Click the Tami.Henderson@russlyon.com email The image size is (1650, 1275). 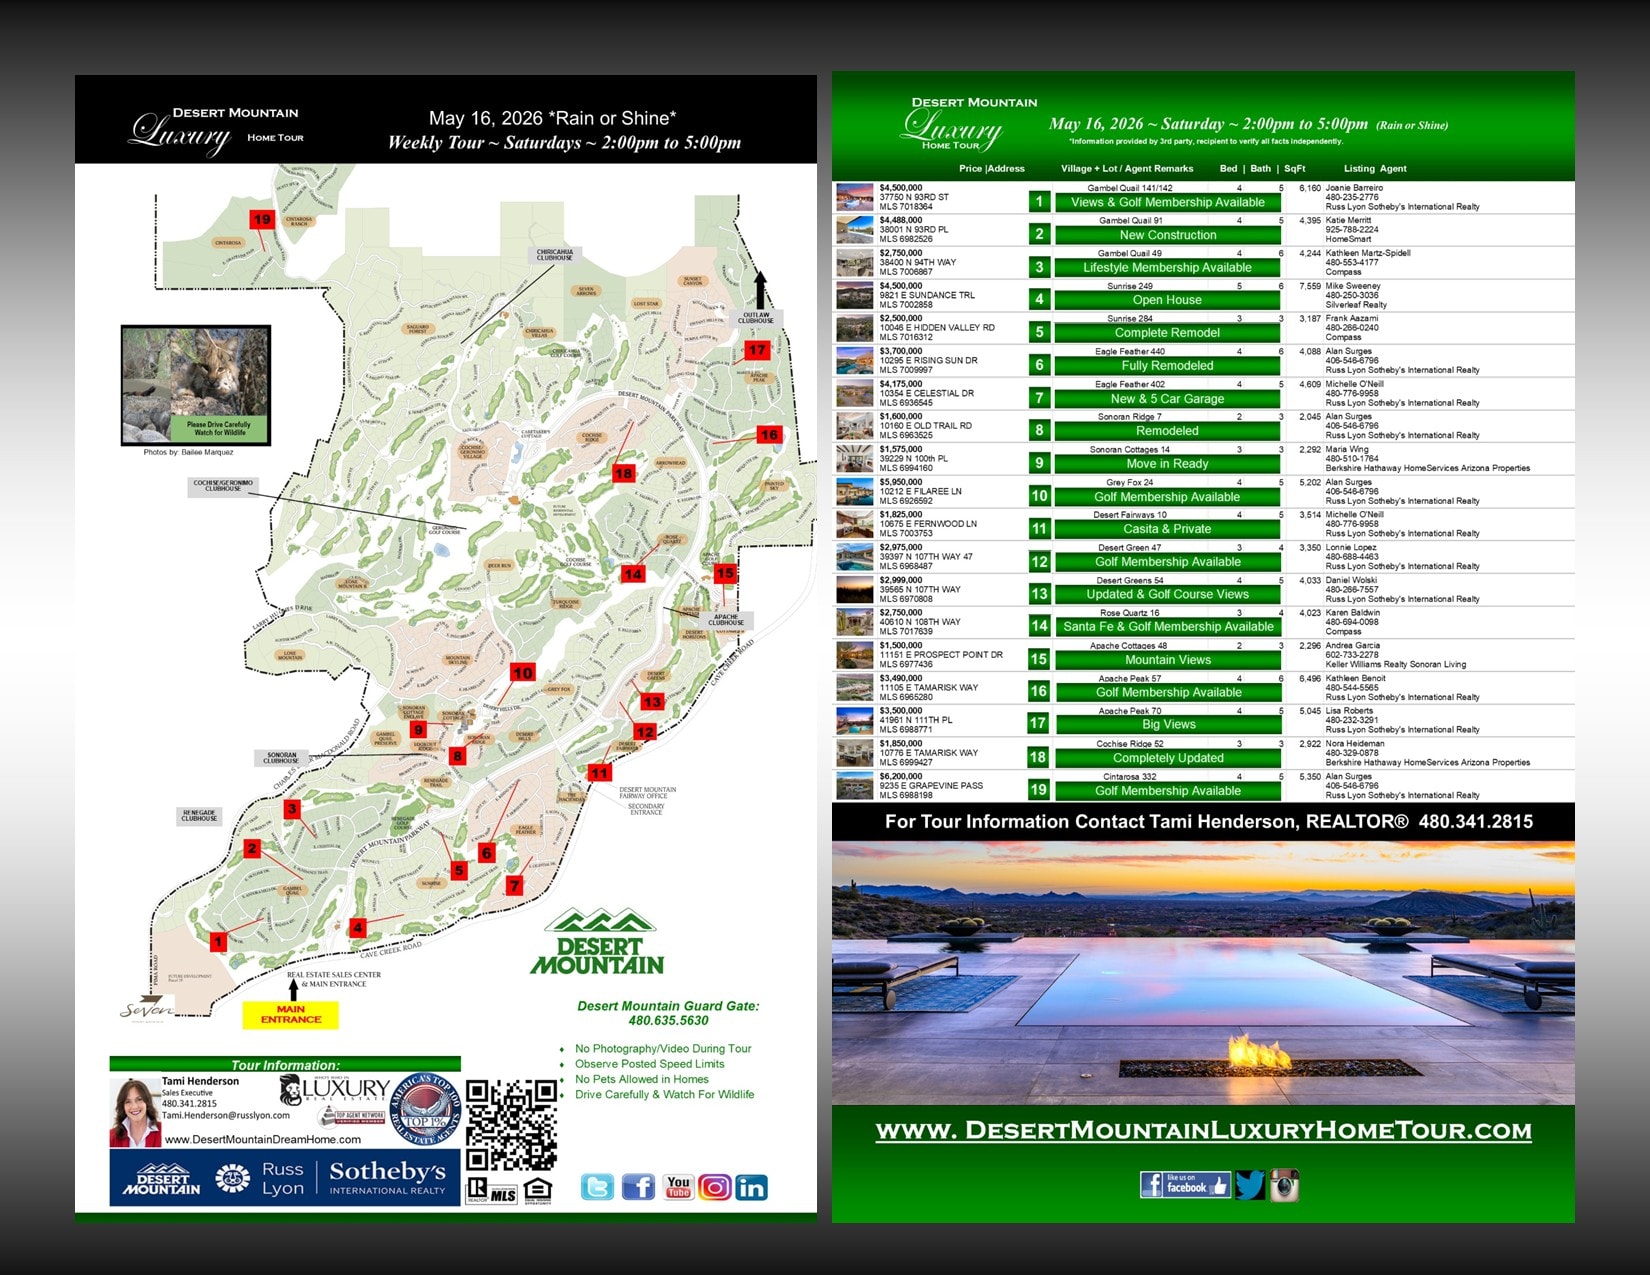(x=226, y=1115)
